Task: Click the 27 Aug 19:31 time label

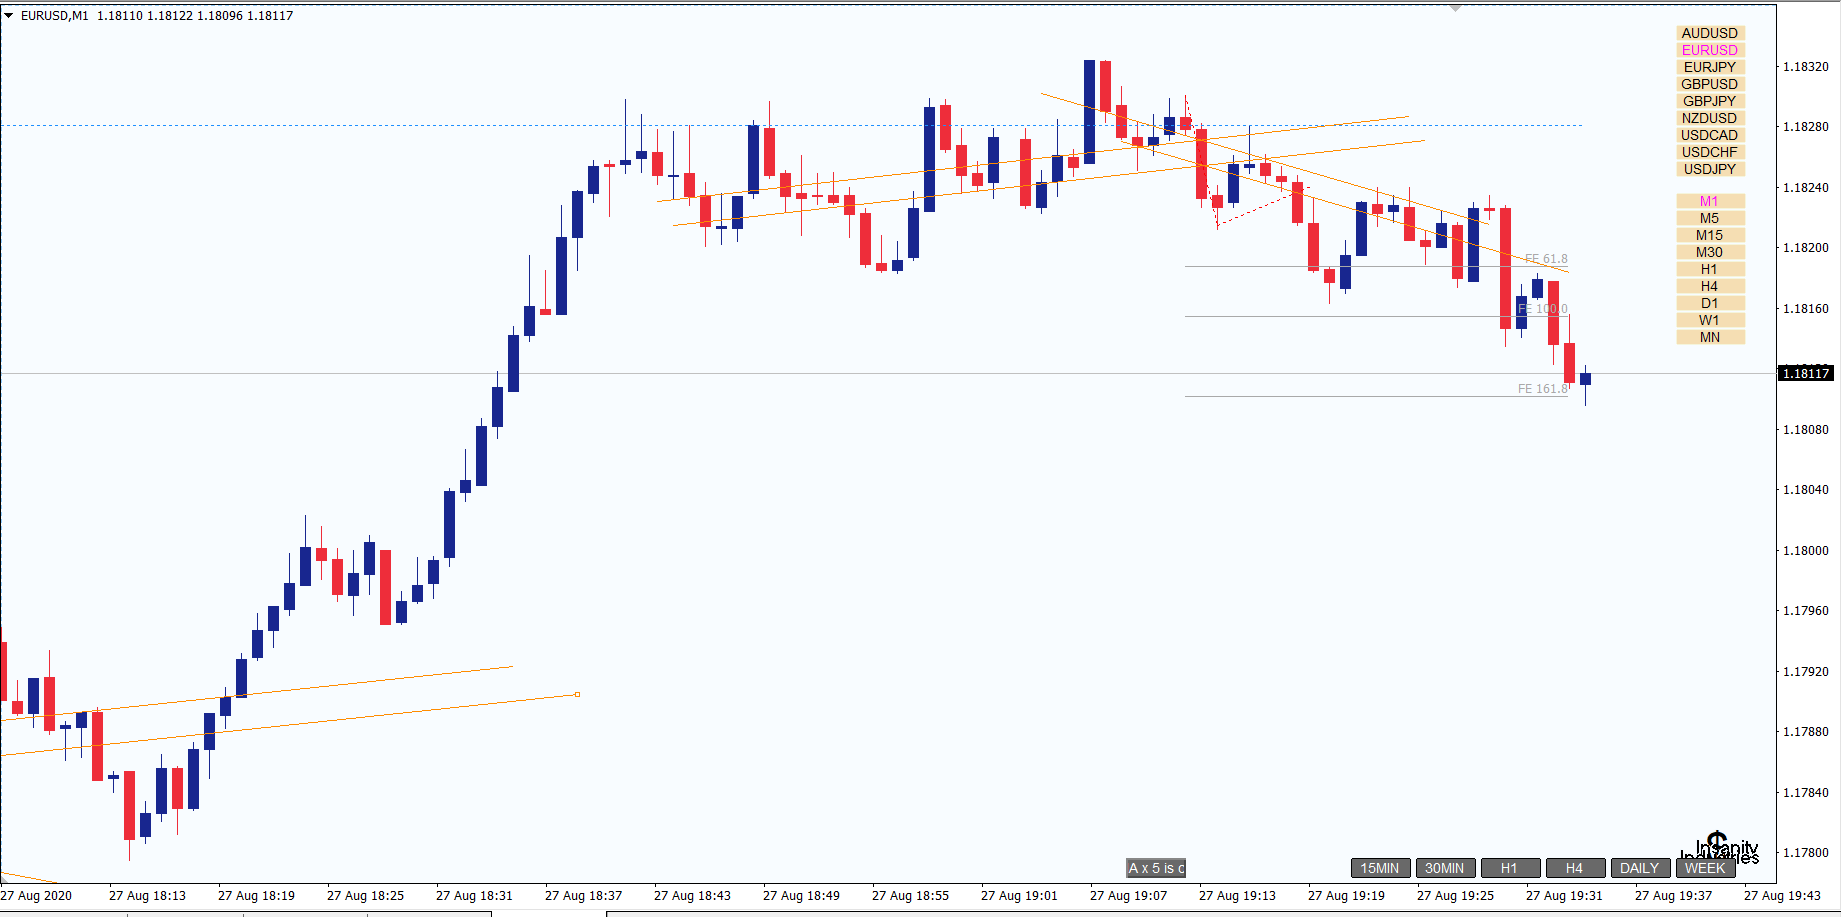Action: [1564, 896]
